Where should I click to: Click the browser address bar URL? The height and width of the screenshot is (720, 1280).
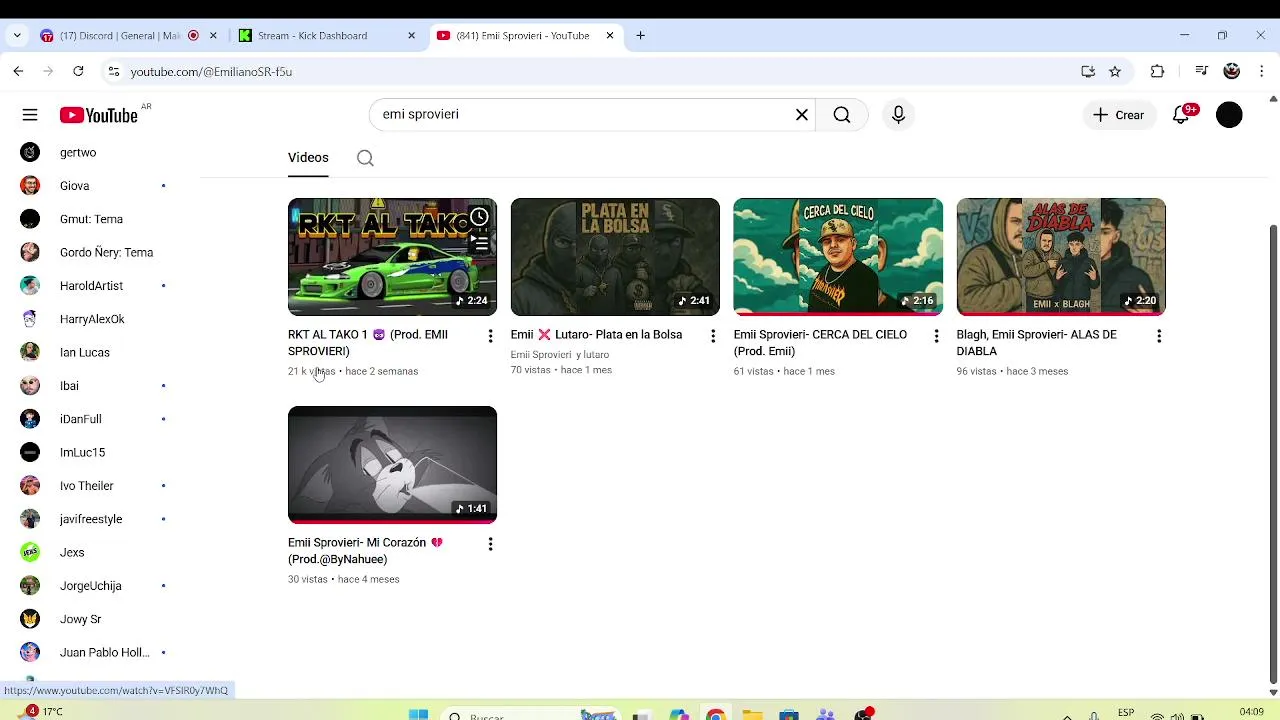click(211, 72)
